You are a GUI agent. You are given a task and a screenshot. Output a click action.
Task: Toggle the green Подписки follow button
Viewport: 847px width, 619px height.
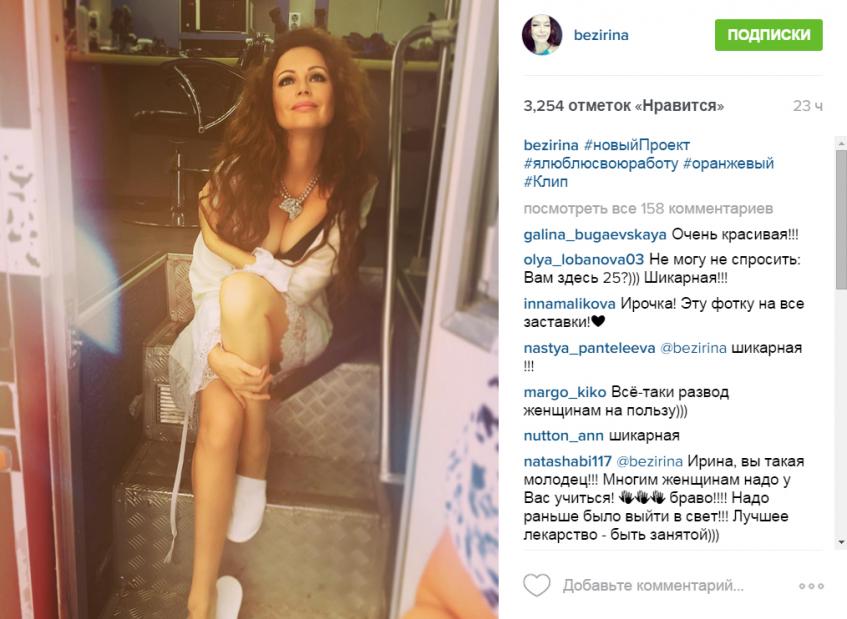click(768, 35)
